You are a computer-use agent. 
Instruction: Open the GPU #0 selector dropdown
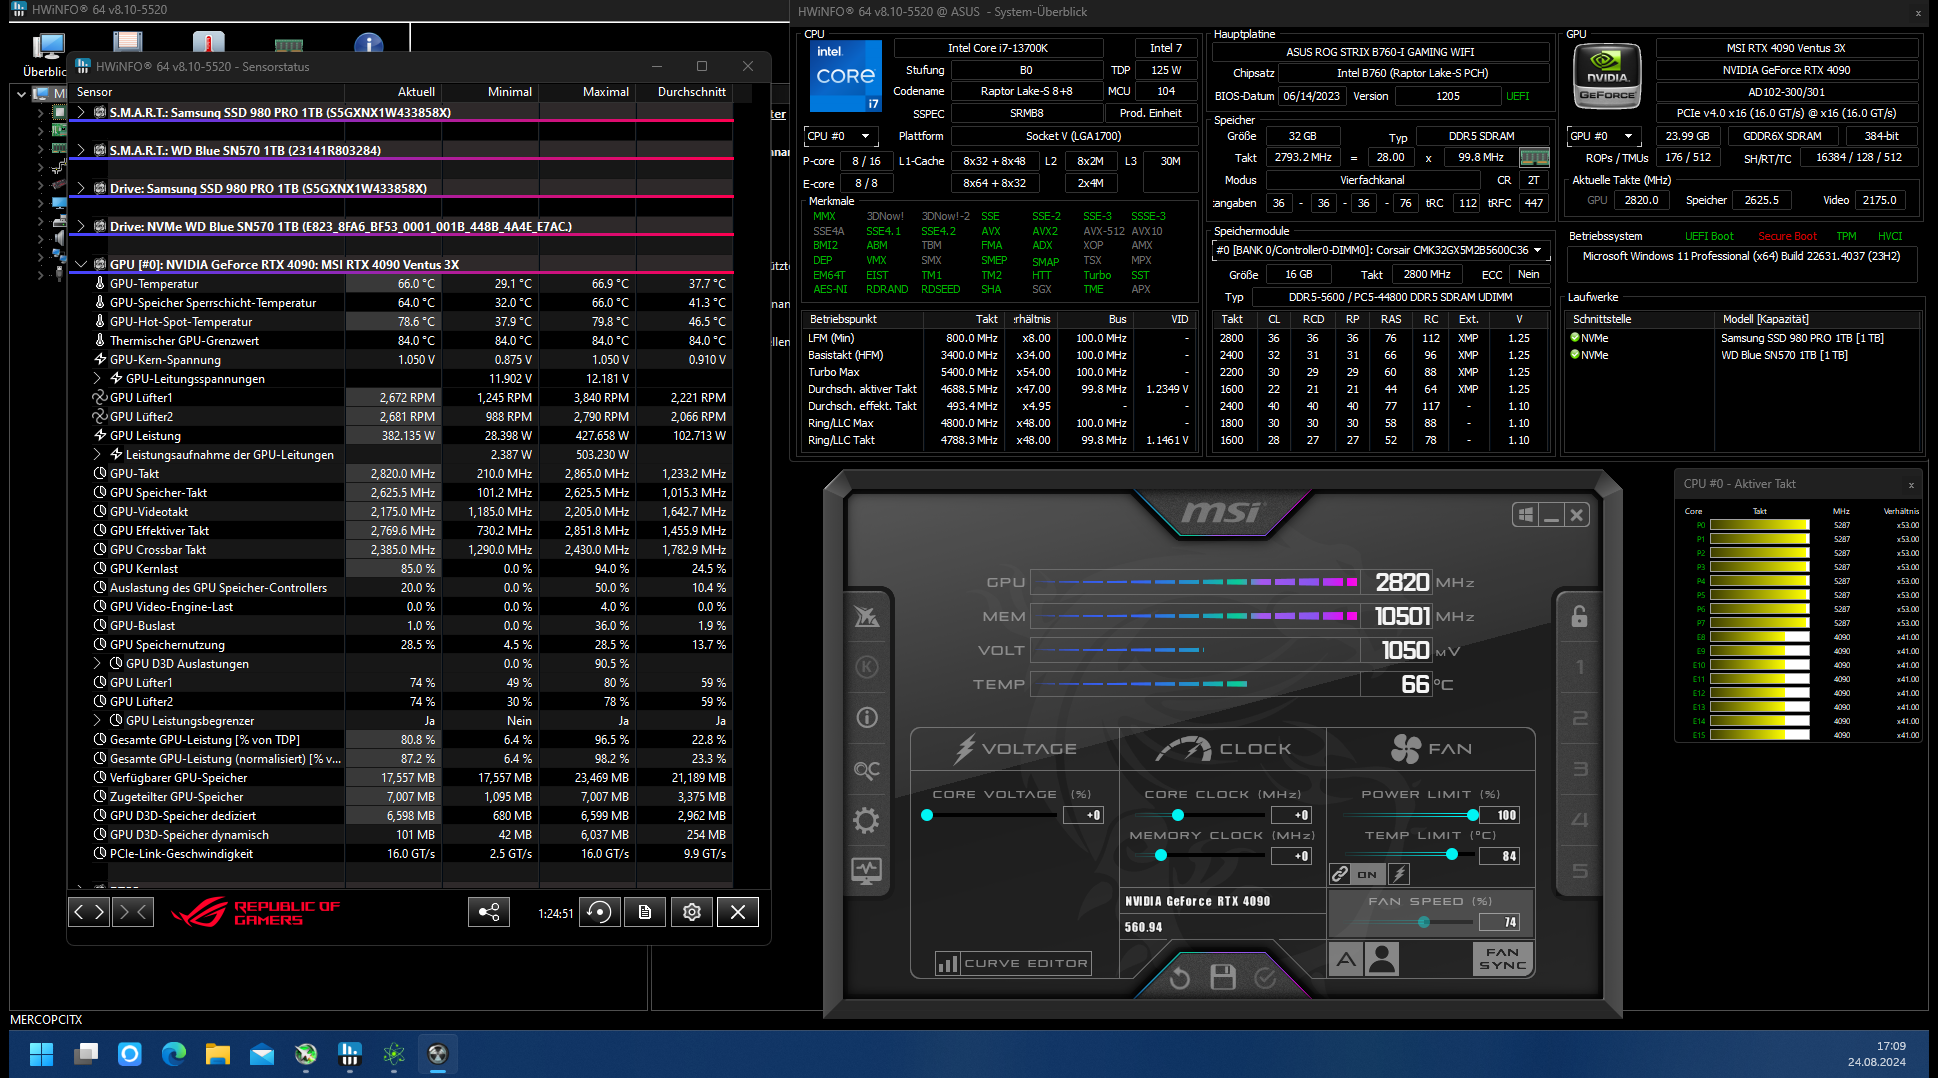[1603, 136]
